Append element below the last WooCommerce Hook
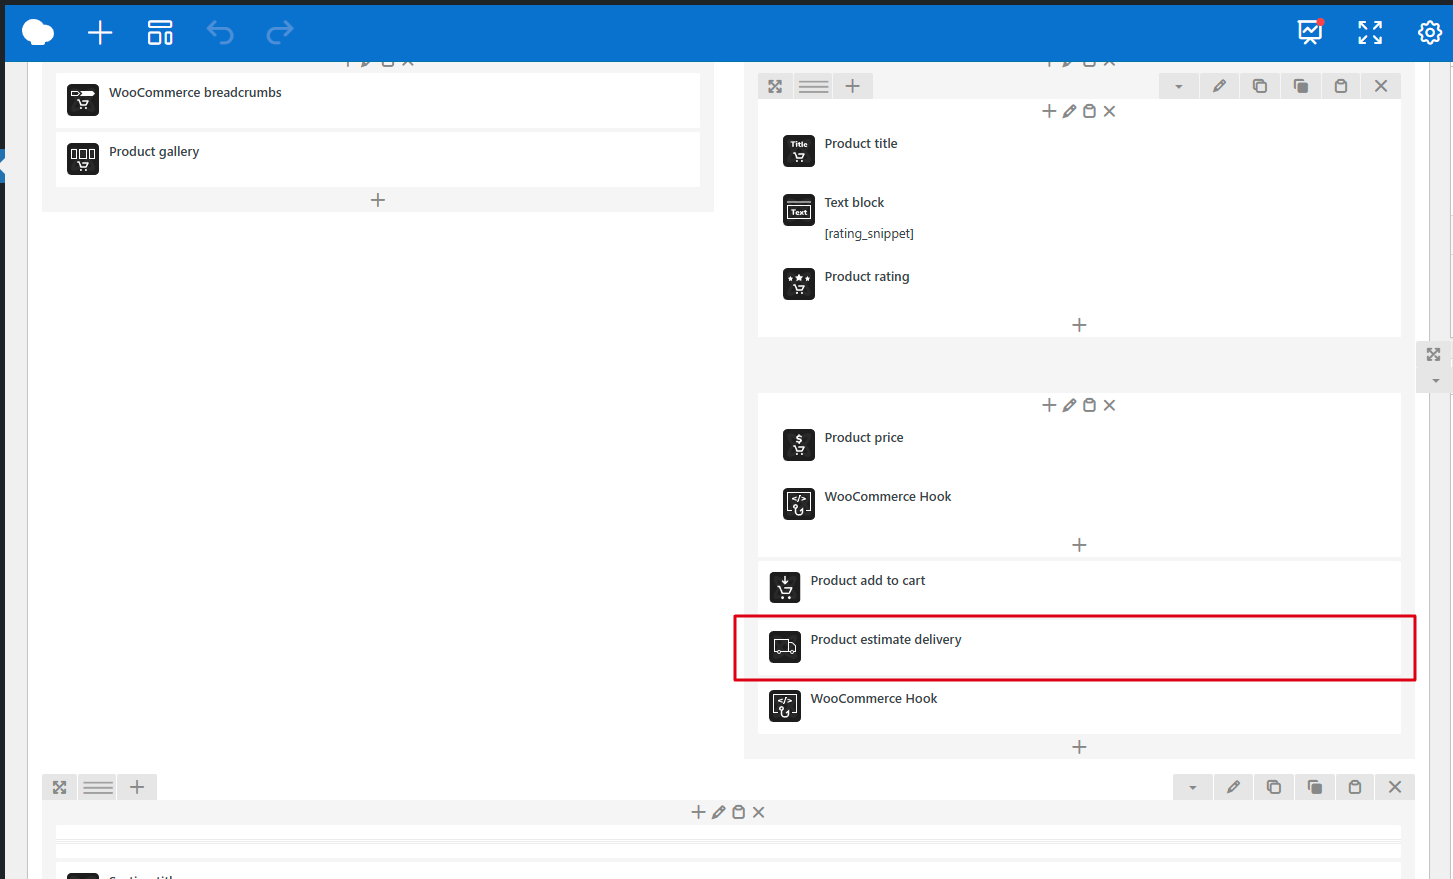Viewport: 1453px width, 879px height. pyautogui.click(x=1079, y=747)
